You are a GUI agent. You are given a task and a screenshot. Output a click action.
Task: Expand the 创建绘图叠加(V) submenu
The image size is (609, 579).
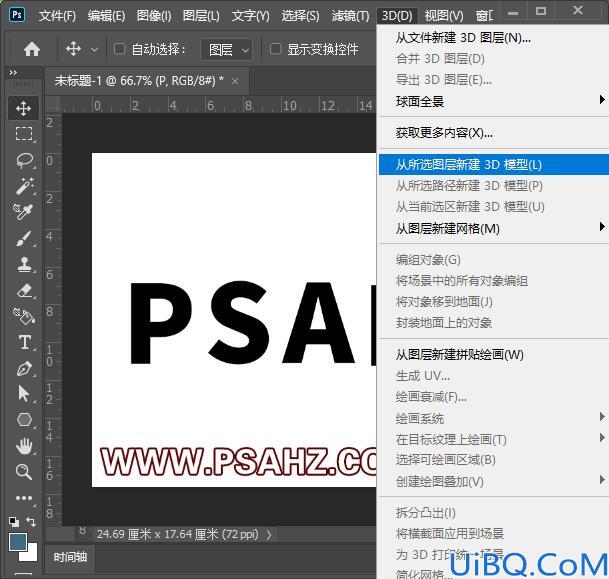point(602,480)
